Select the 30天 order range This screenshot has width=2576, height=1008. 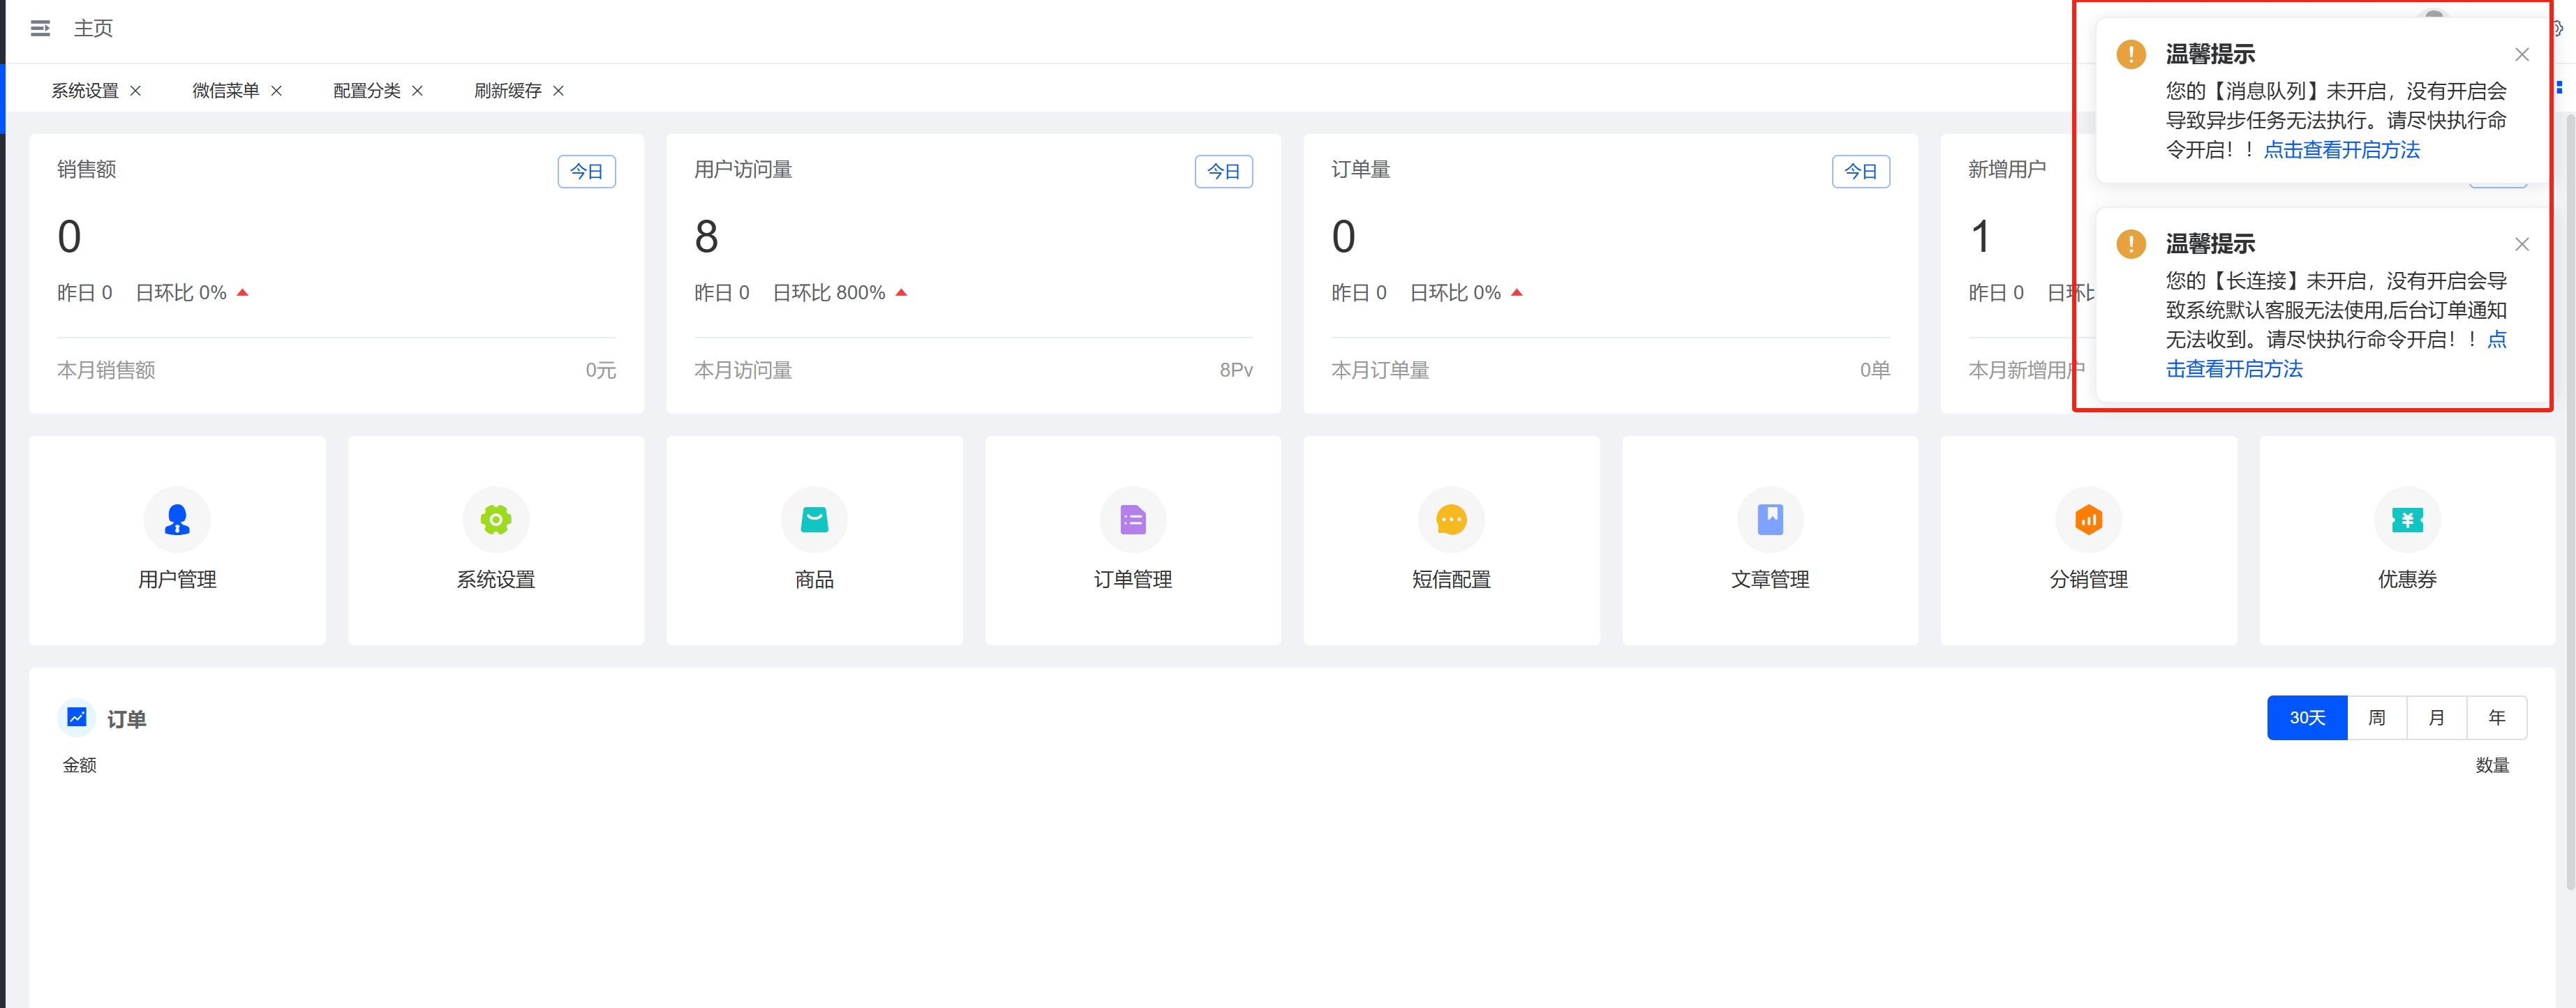click(2307, 718)
